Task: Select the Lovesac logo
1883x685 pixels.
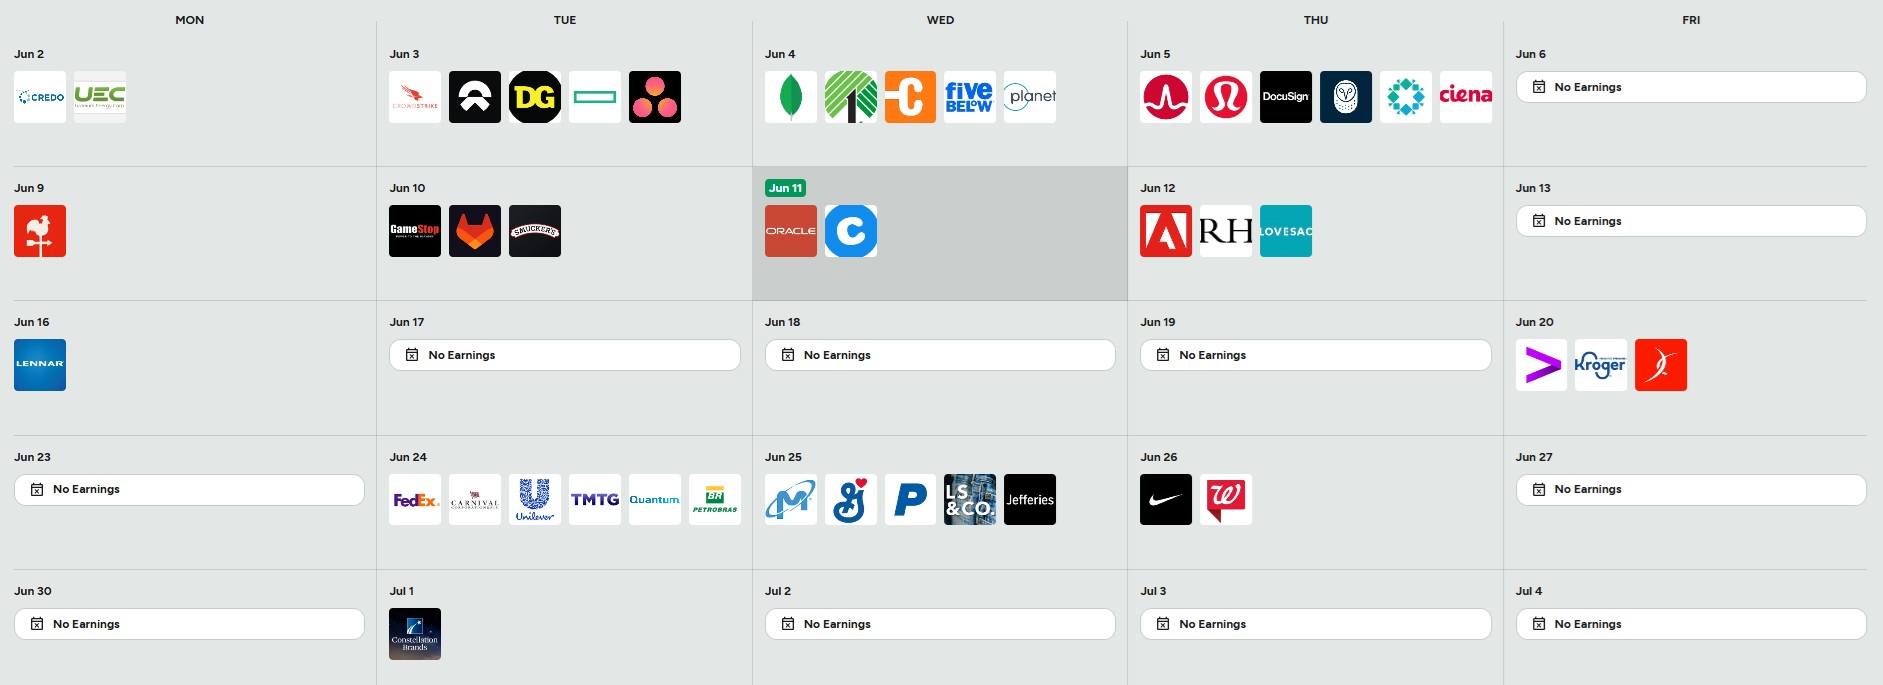Action: 1286,231
